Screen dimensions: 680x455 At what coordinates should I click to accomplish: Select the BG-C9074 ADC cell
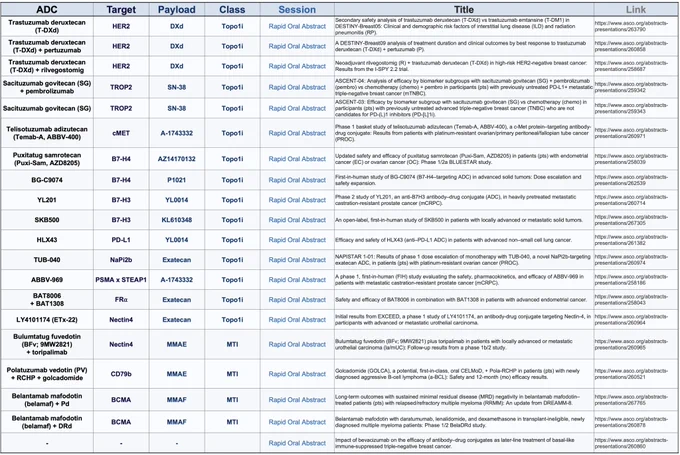pyautogui.click(x=47, y=180)
